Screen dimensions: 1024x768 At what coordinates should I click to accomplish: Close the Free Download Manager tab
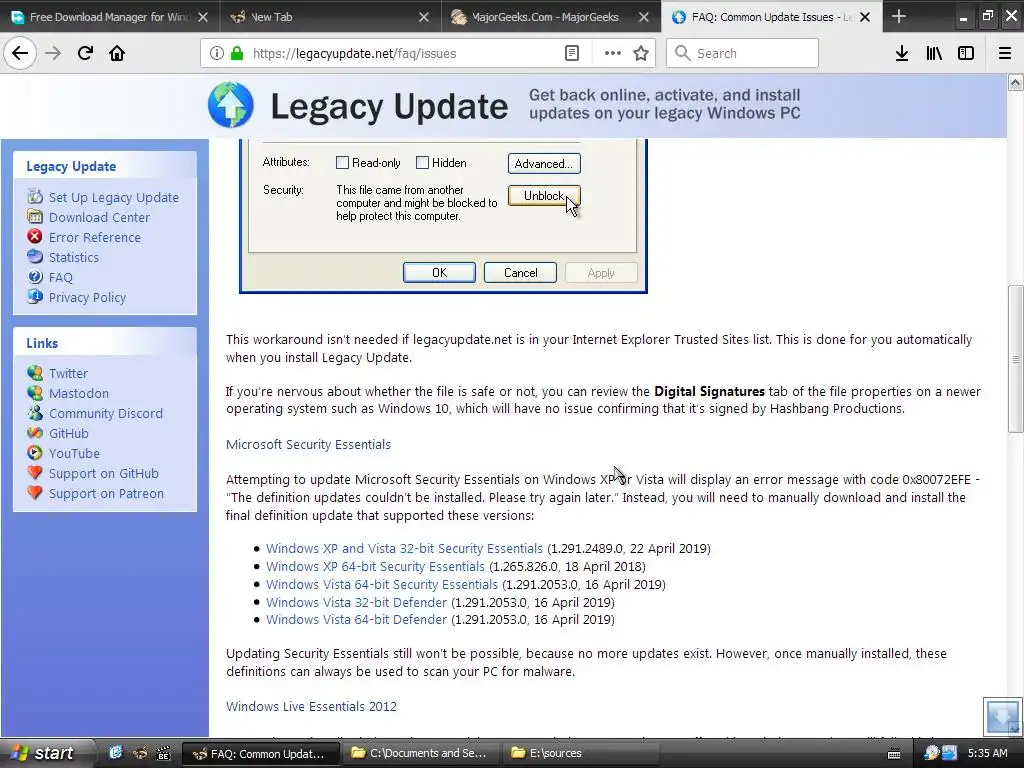pyautogui.click(x=203, y=17)
